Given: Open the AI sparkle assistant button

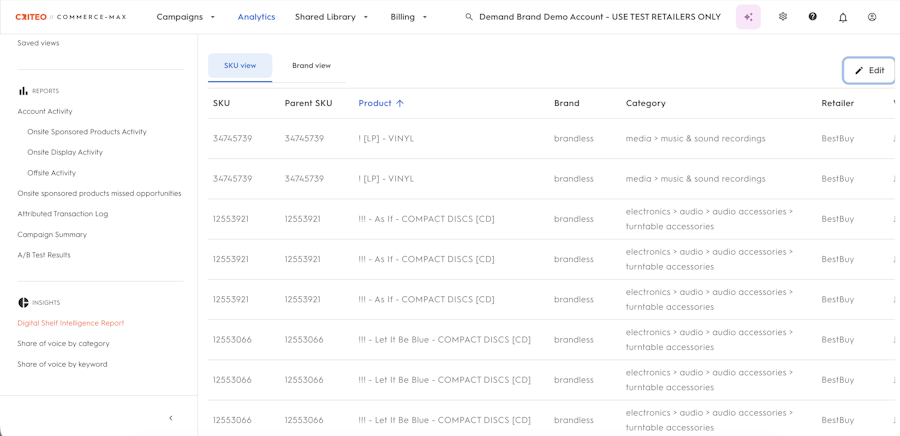Looking at the screenshot, I should click(x=748, y=17).
